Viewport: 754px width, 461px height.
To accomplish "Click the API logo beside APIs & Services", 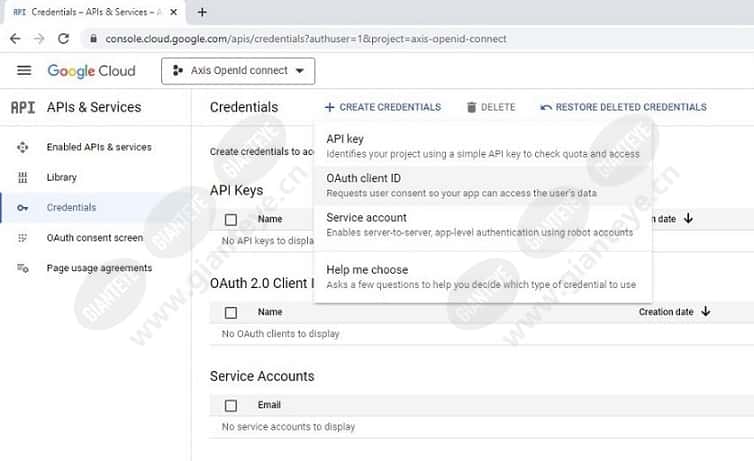I will coord(23,107).
